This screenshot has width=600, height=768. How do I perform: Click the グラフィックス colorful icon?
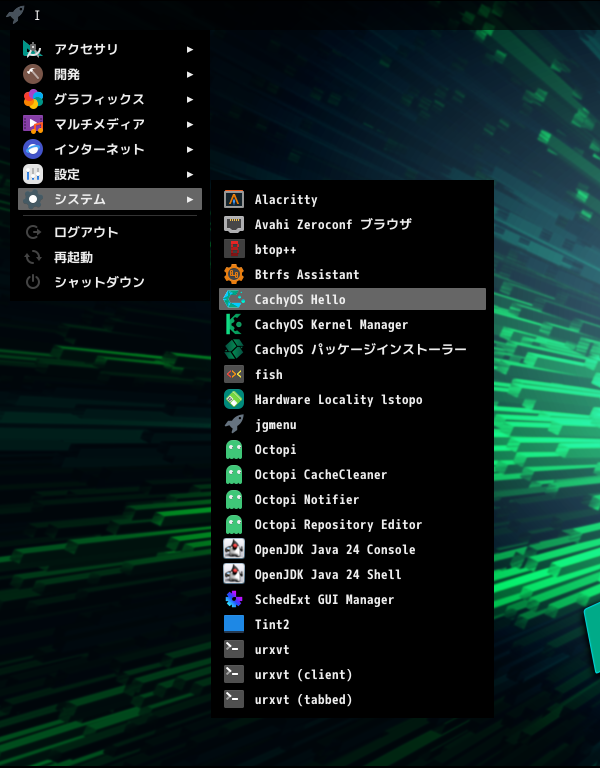[x=33, y=99]
